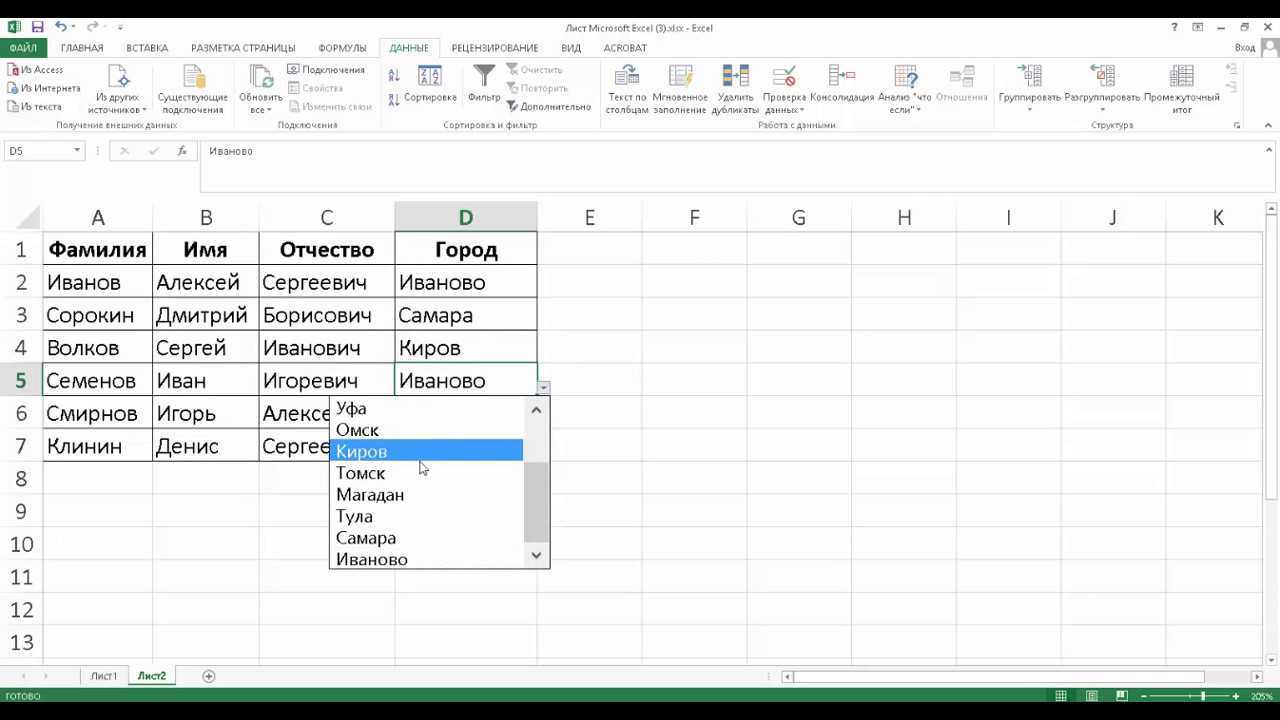The image size is (1280, 720).
Task: Click zoom in plus button
Action: click(1238, 696)
